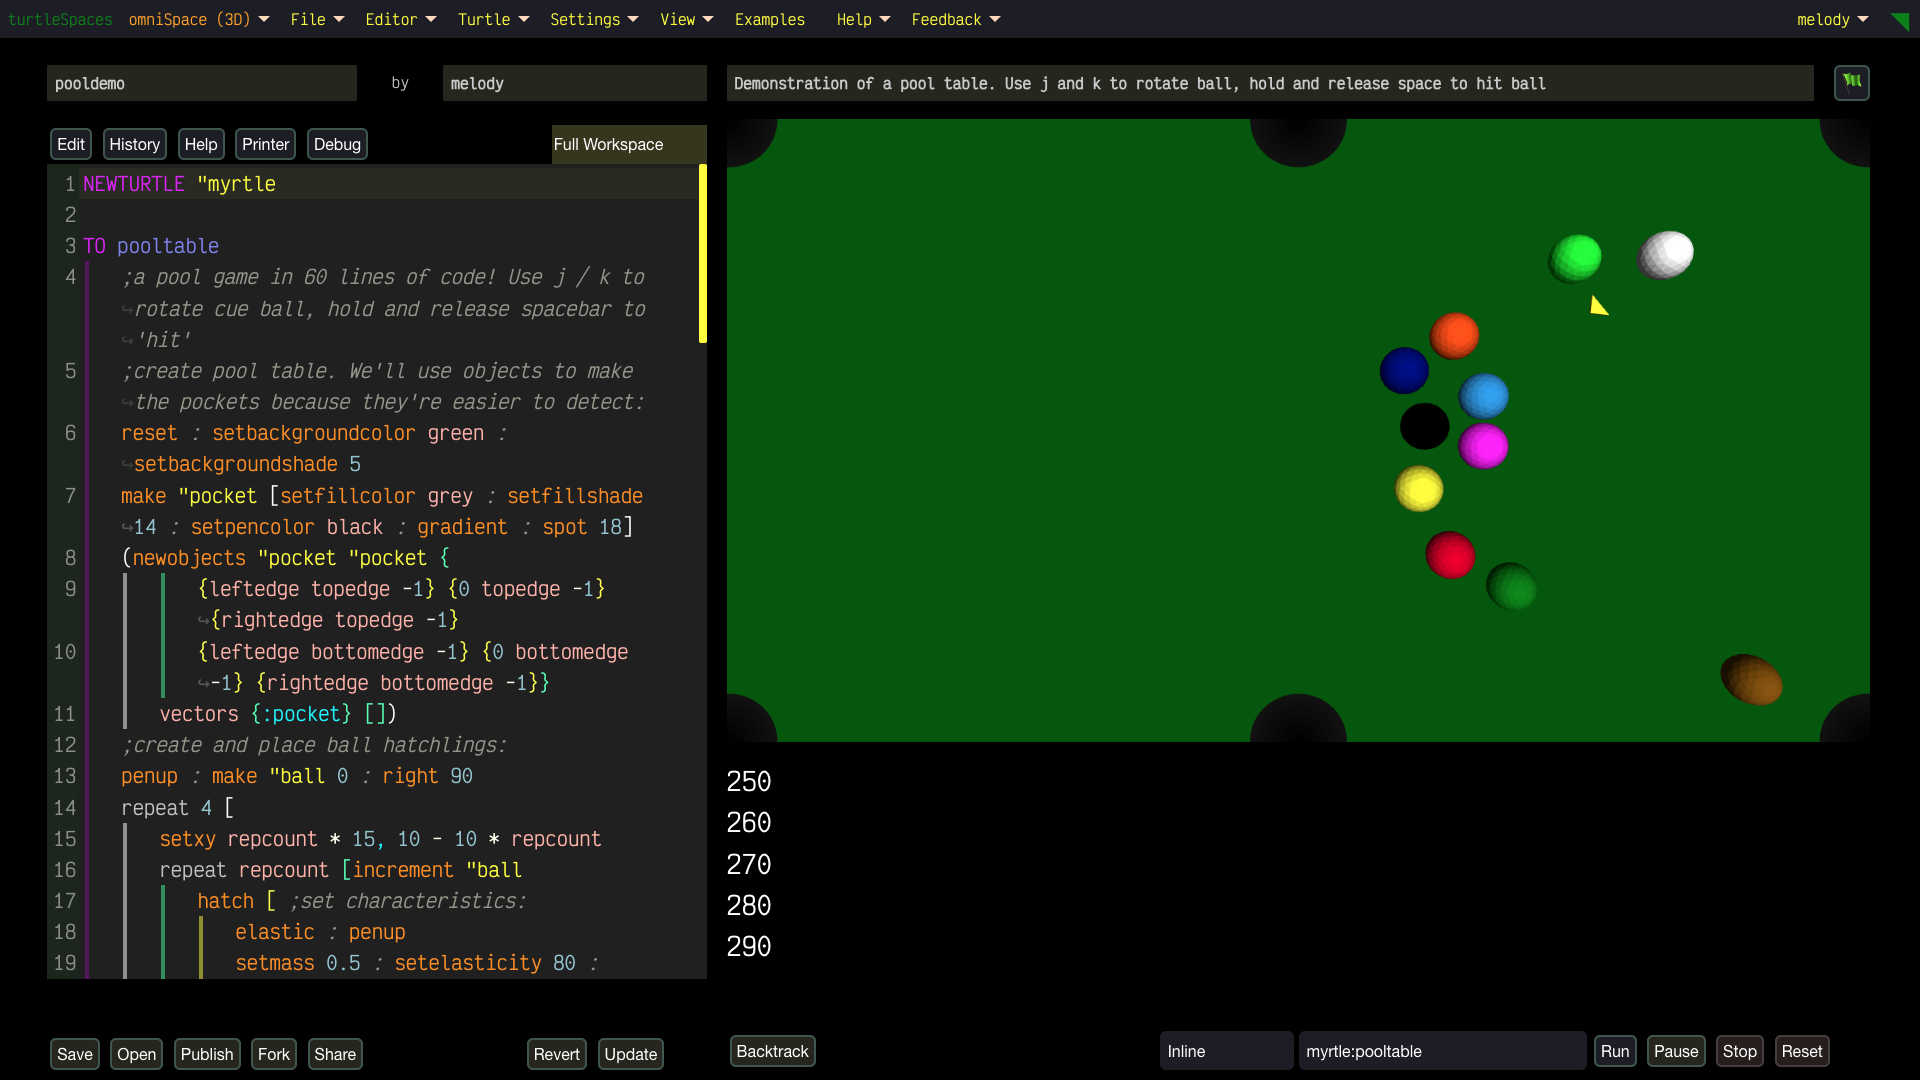The image size is (1920, 1080).
Task: Click the yellow editor scrollbar thumb
Action: point(702,254)
